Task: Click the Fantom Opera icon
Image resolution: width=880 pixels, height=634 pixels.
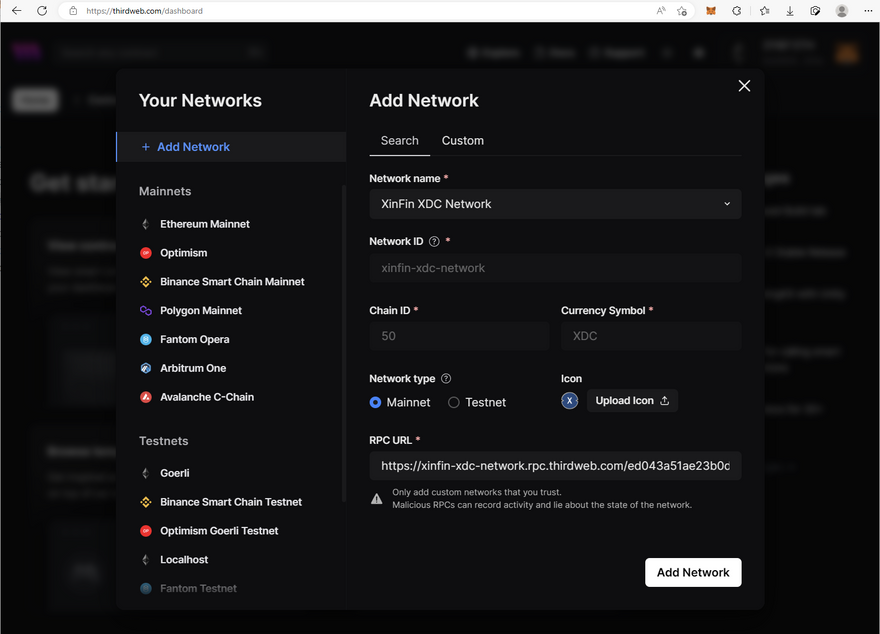Action: [145, 339]
